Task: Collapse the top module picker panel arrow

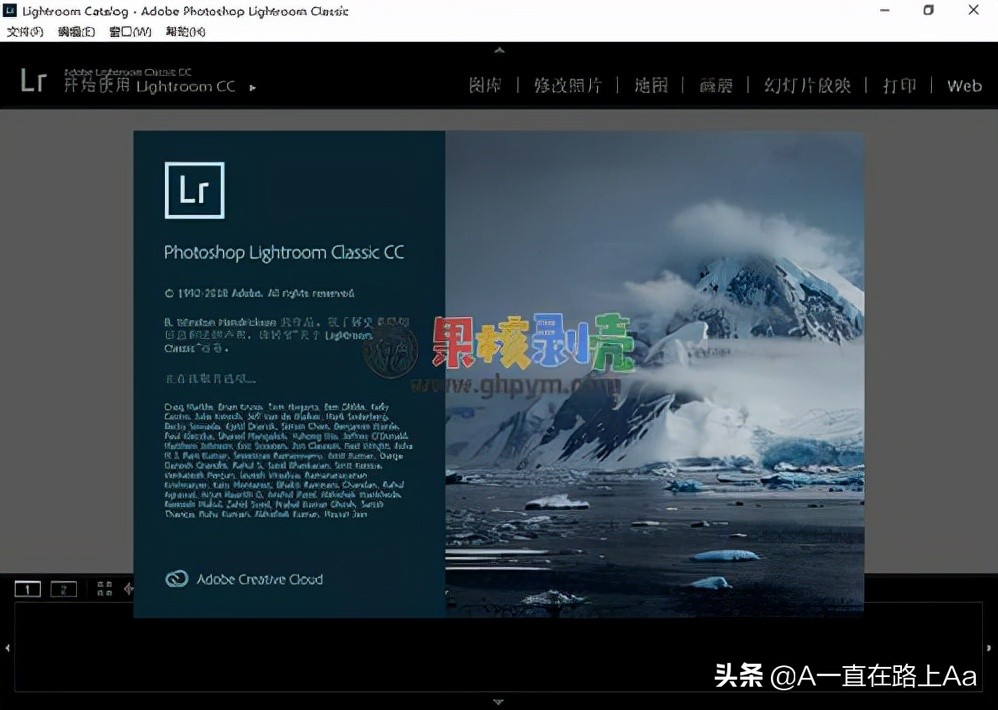Action: pos(500,50)
